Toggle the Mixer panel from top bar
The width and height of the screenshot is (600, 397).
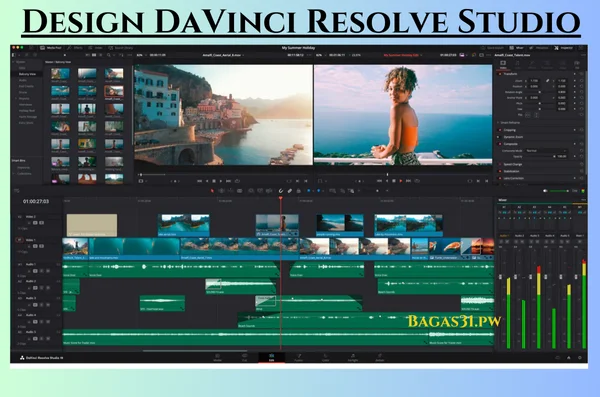(516, 48)
